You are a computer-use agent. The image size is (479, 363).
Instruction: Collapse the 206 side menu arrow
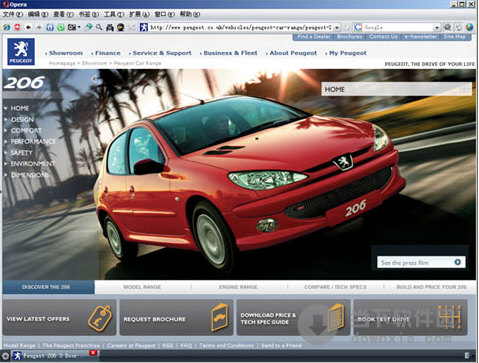click(94, 79)
